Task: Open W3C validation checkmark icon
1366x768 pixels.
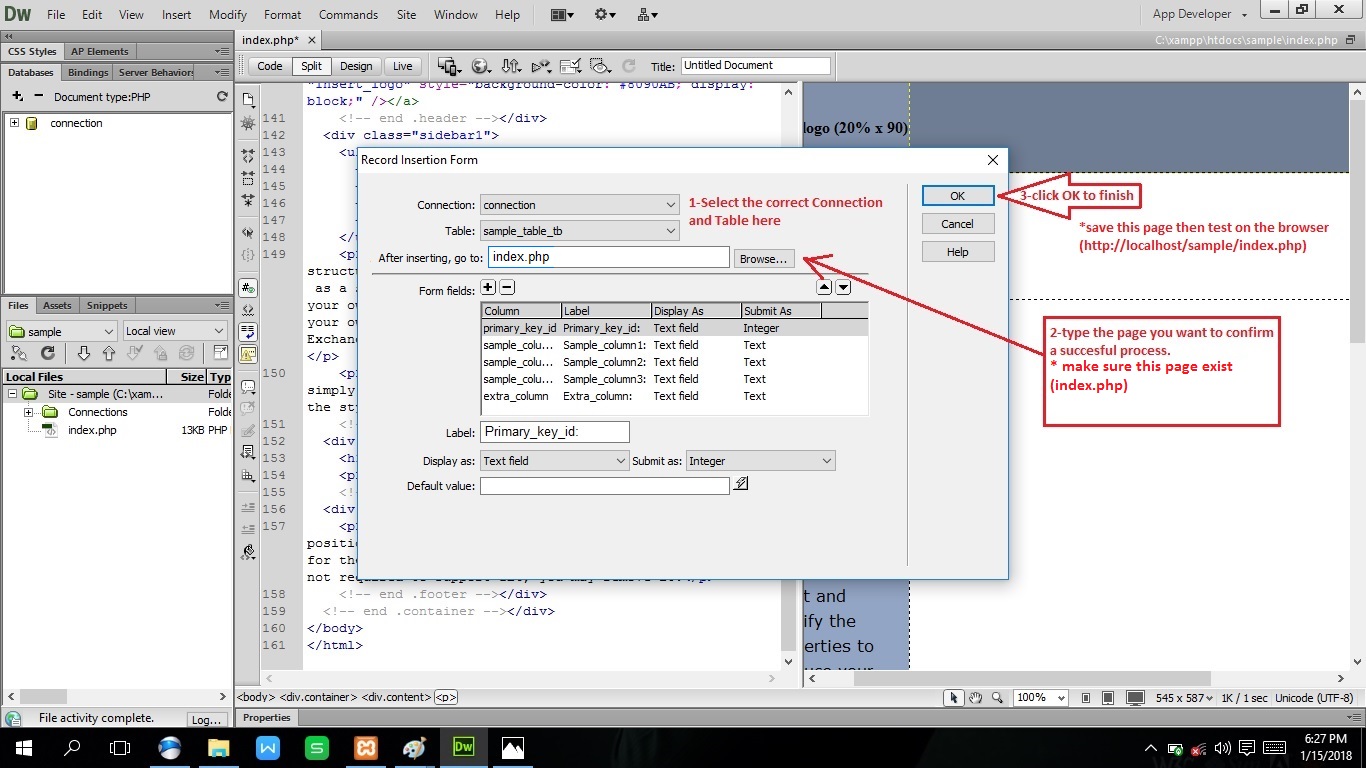Action: pos(571,66)
